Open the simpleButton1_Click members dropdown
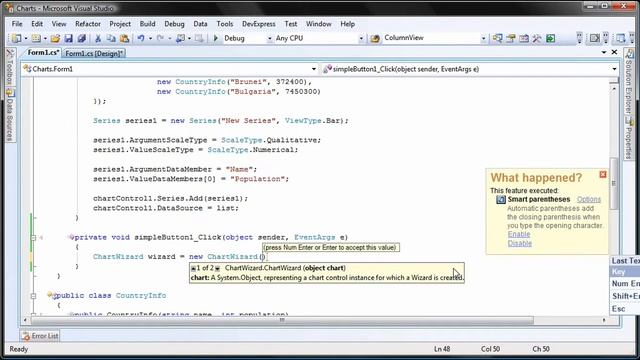The image size is (640, 360). (x=614, y=69)
